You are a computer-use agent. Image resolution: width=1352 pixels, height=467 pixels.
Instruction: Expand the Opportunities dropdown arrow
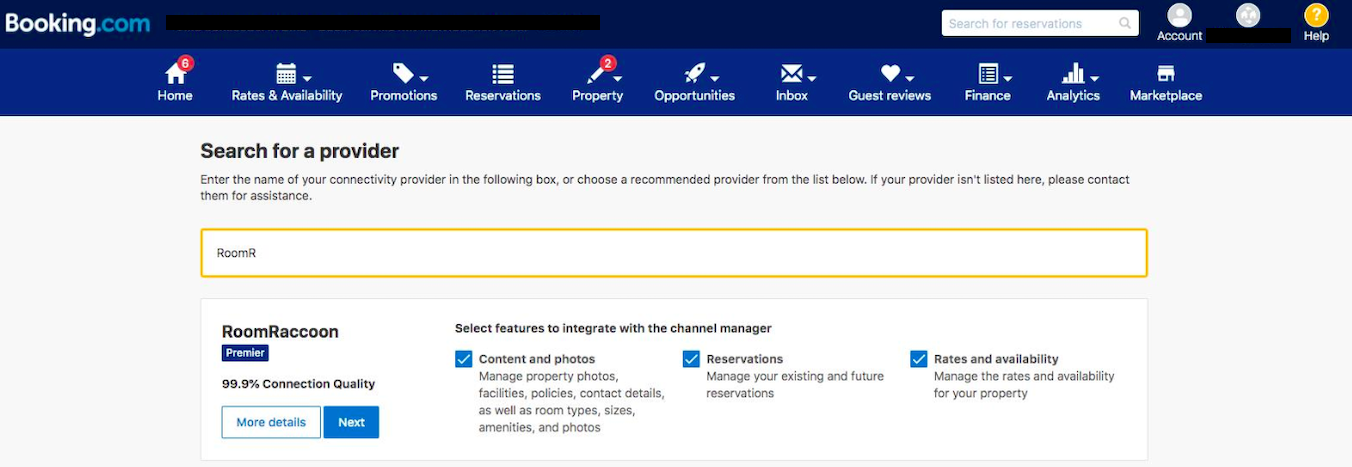716,78
